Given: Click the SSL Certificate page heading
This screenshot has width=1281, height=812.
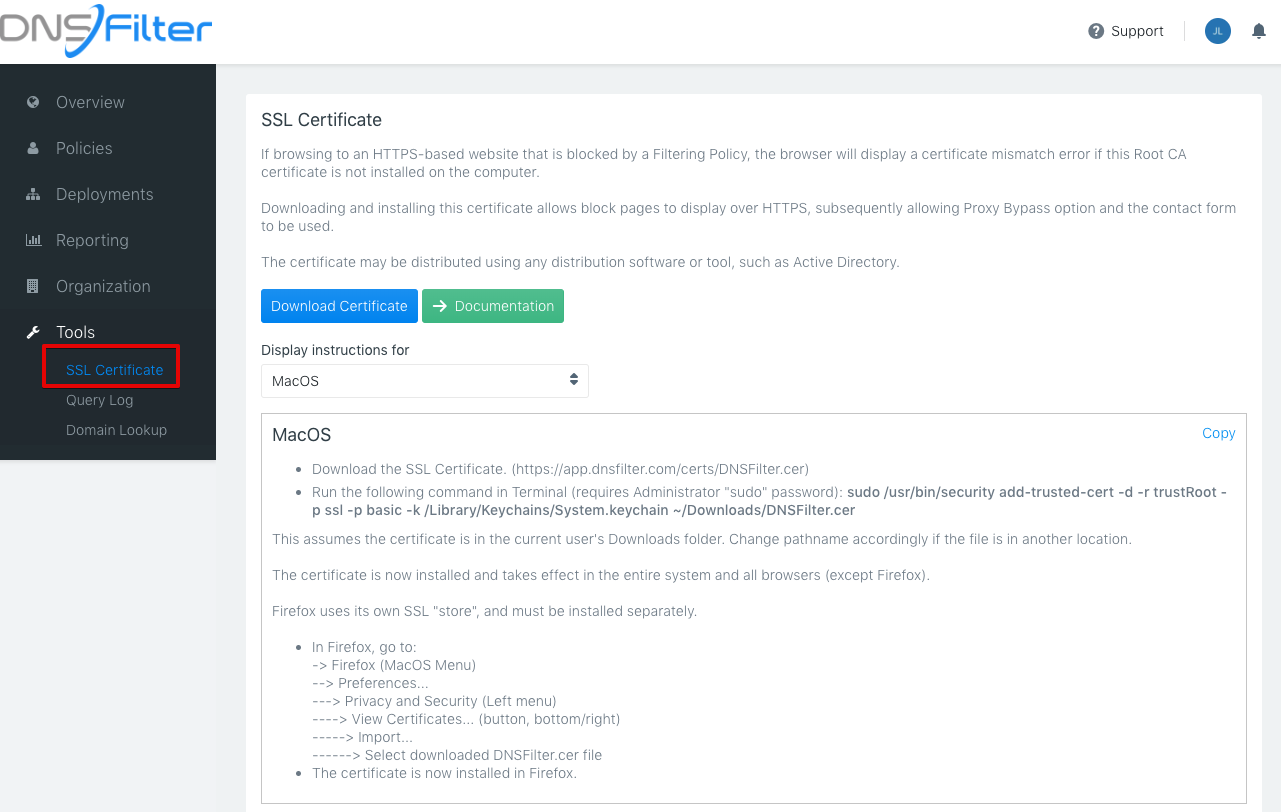Looking at the screenshot, I should point(321,120).
